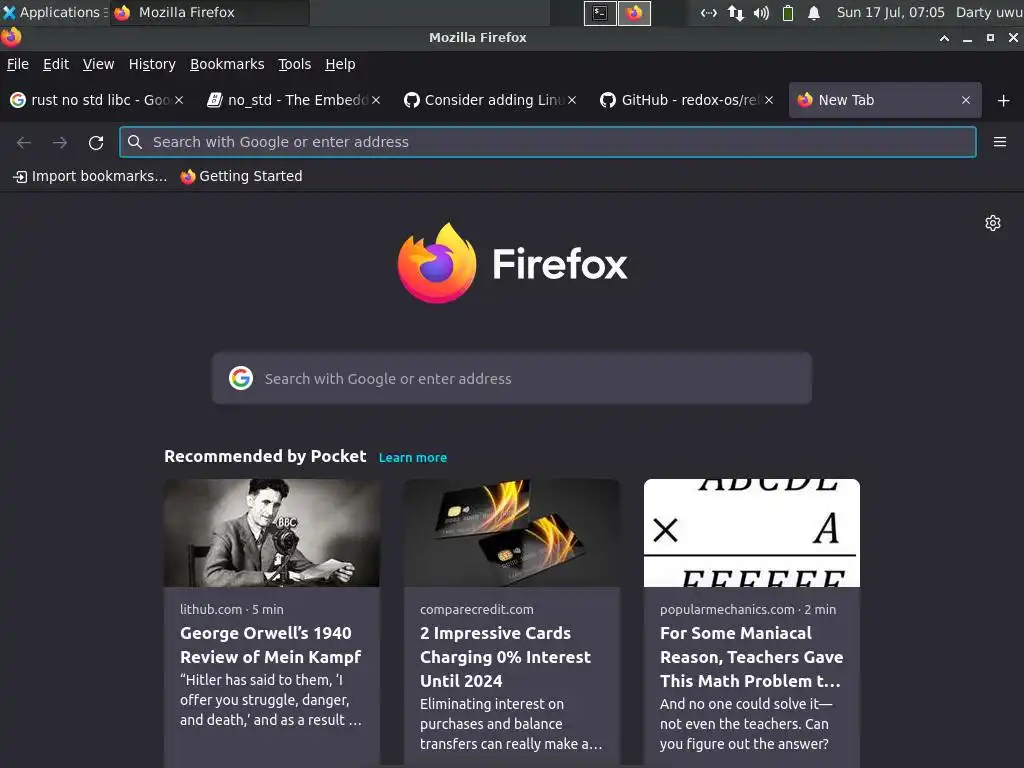Image resolution: width=1024 pixels, height=768 pixels.
Task: Click 'comparecredit.com' source text
Action: [477, 609]
